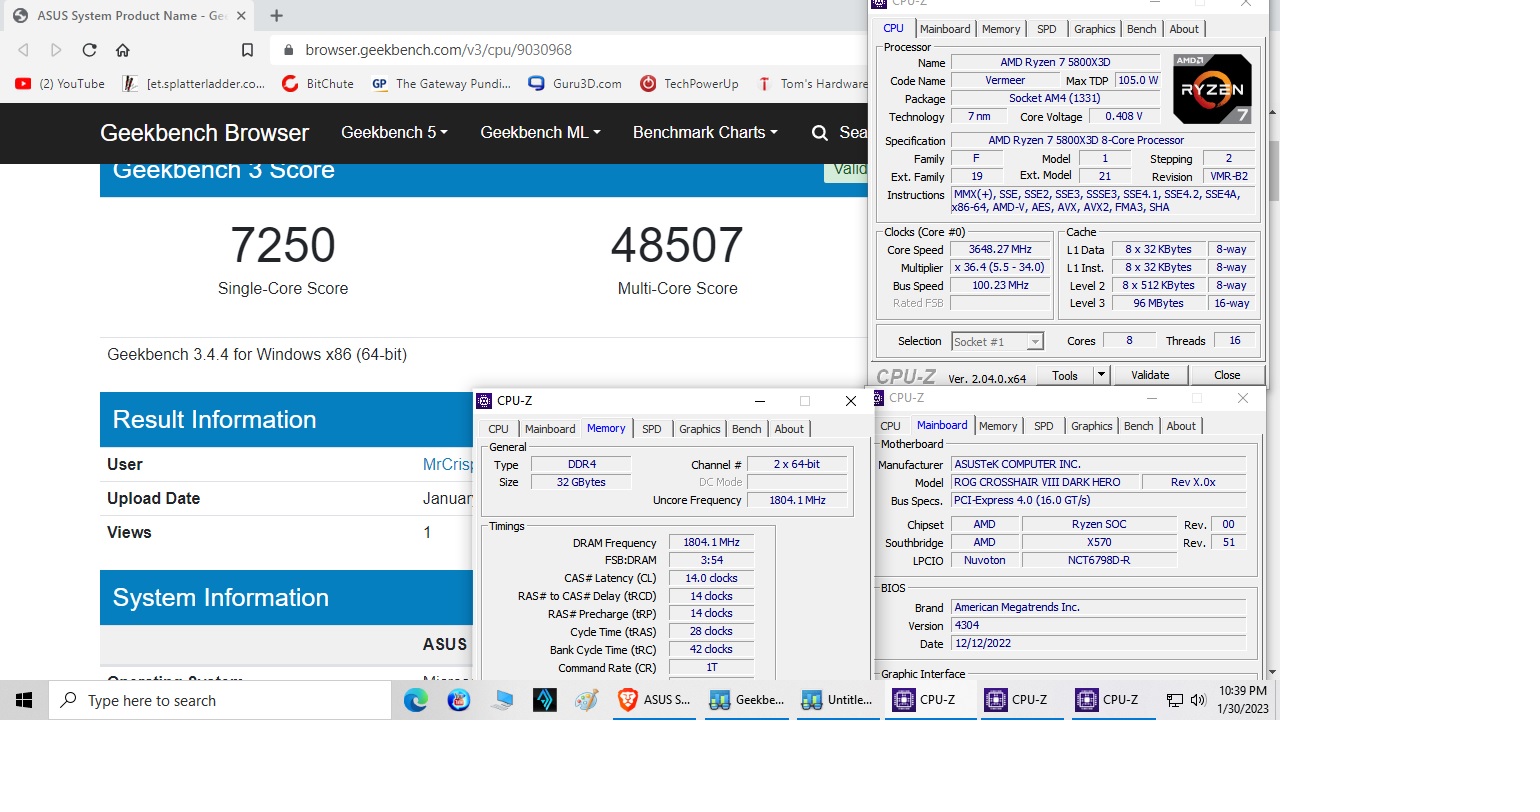Open the et.splatterladder.com bookmark
The height and width of the screenshot is (812, 1540).
pos(194,84)
